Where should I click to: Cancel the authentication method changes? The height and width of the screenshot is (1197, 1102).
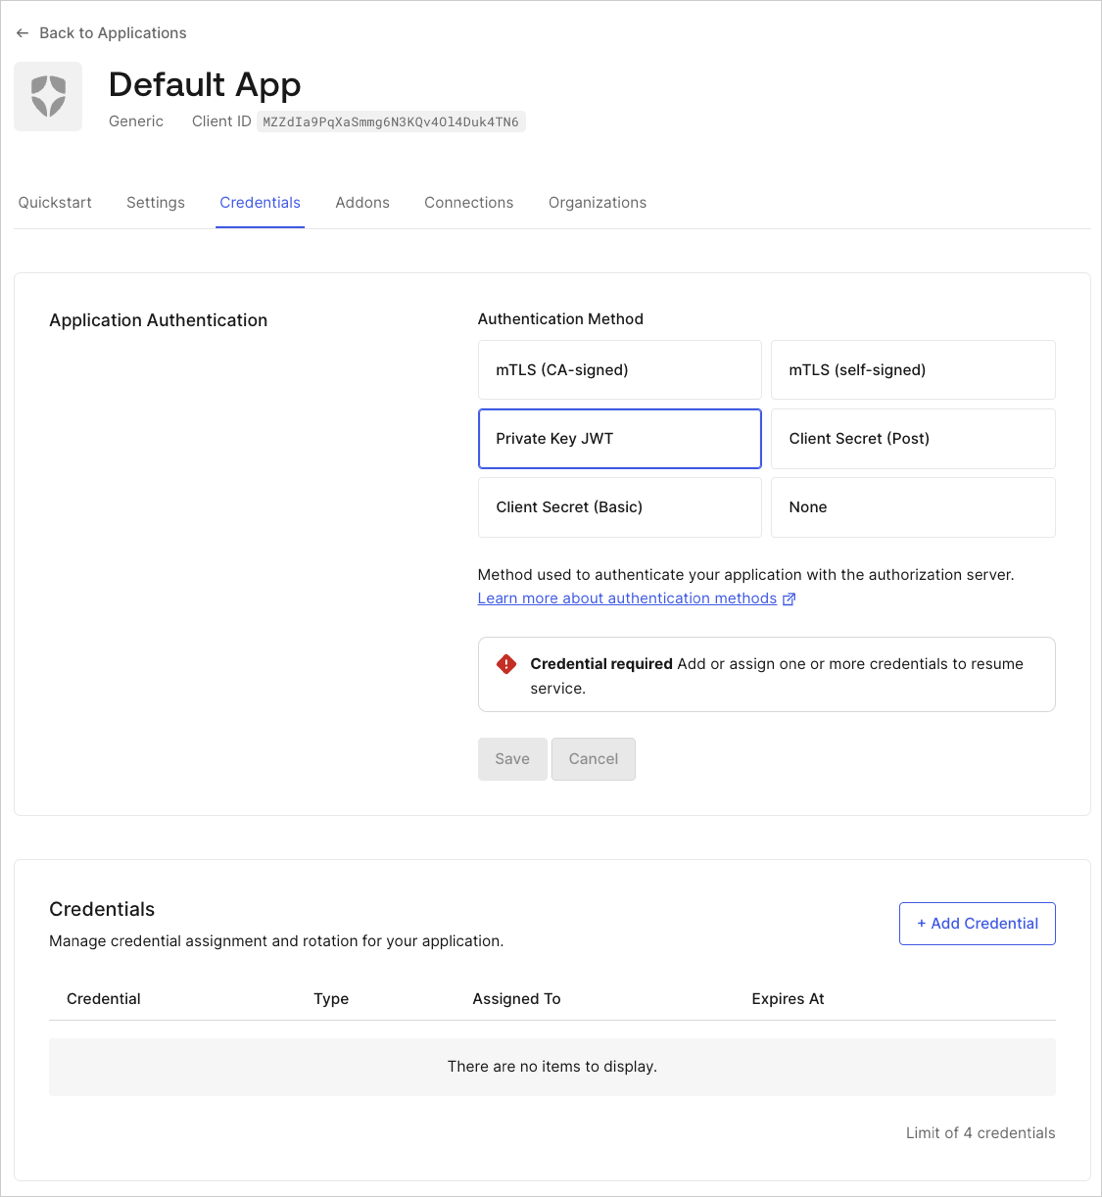click(593, 758)
